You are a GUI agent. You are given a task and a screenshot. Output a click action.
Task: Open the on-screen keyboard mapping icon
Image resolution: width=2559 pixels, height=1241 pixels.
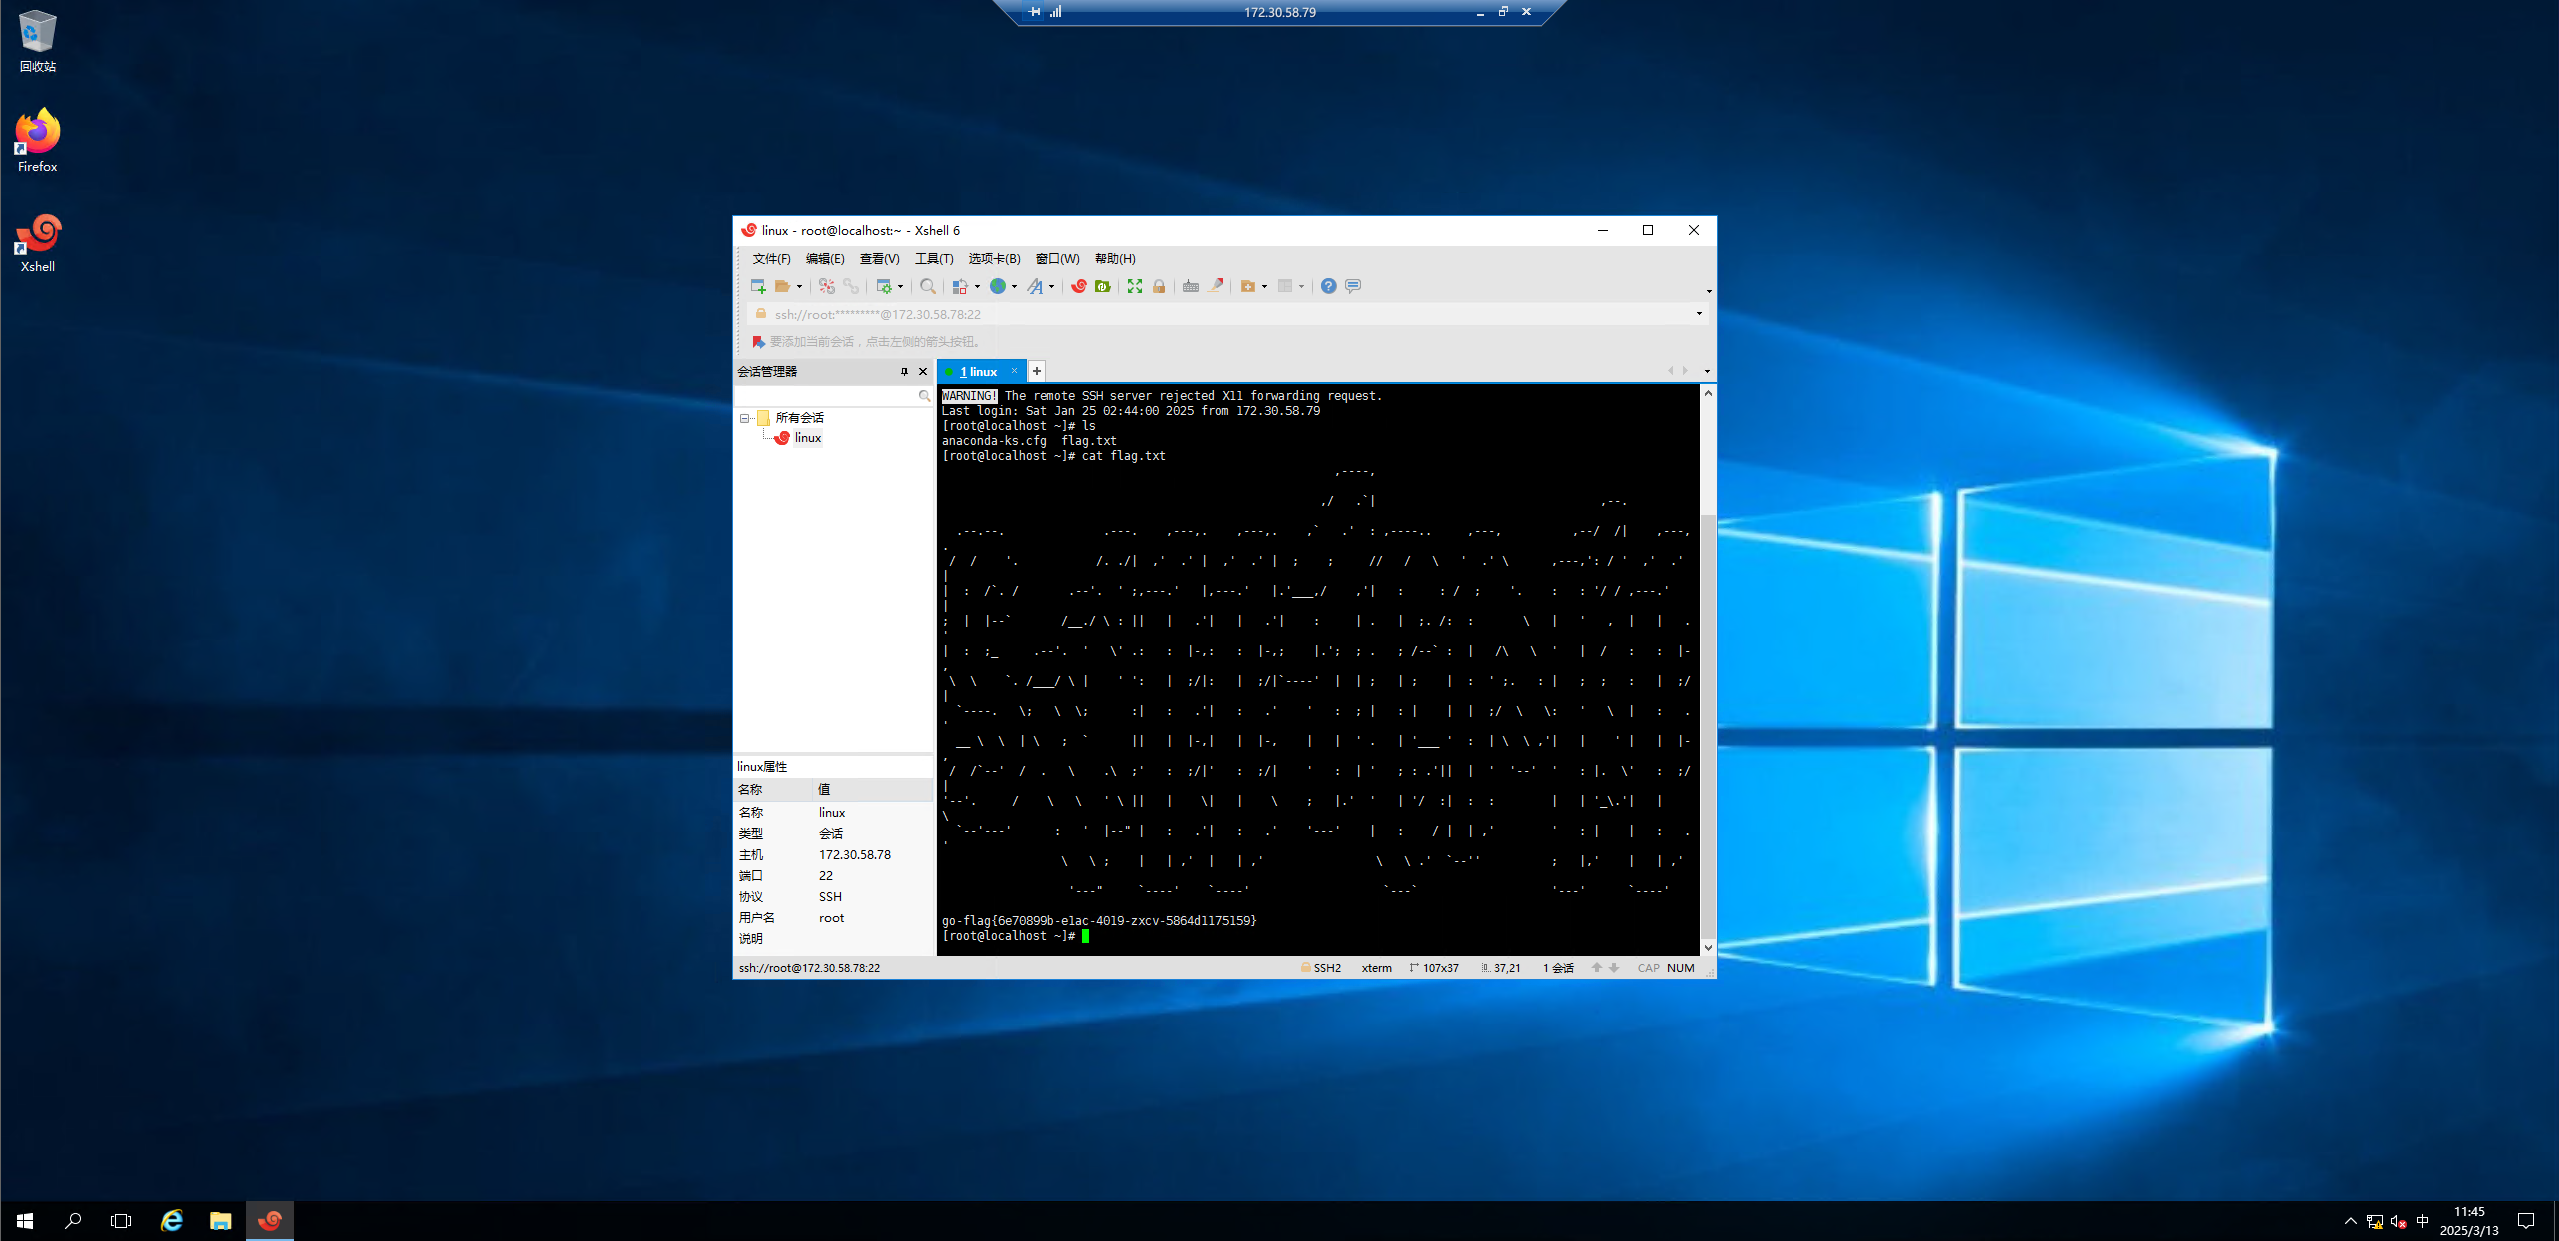point(1190,286)
